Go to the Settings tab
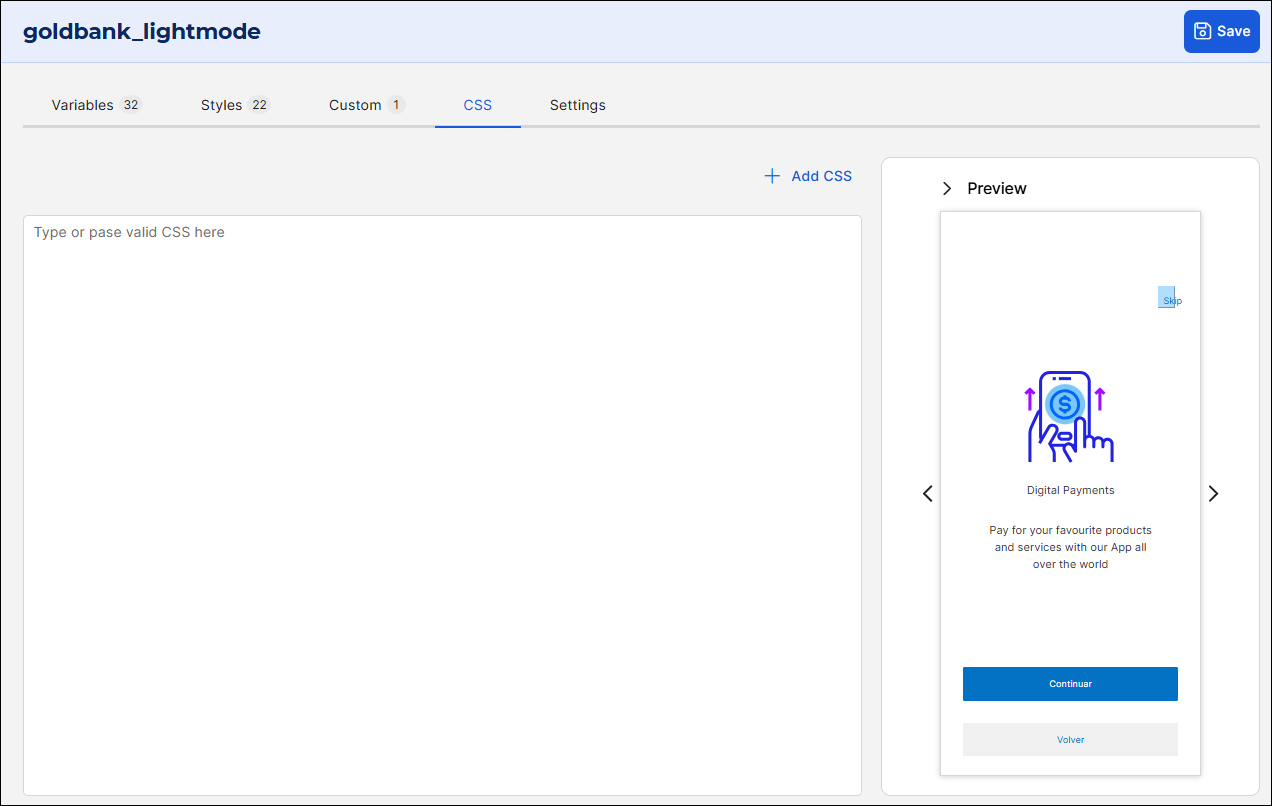Viewport: 1272px width, 806px height. tap(577, 104)
